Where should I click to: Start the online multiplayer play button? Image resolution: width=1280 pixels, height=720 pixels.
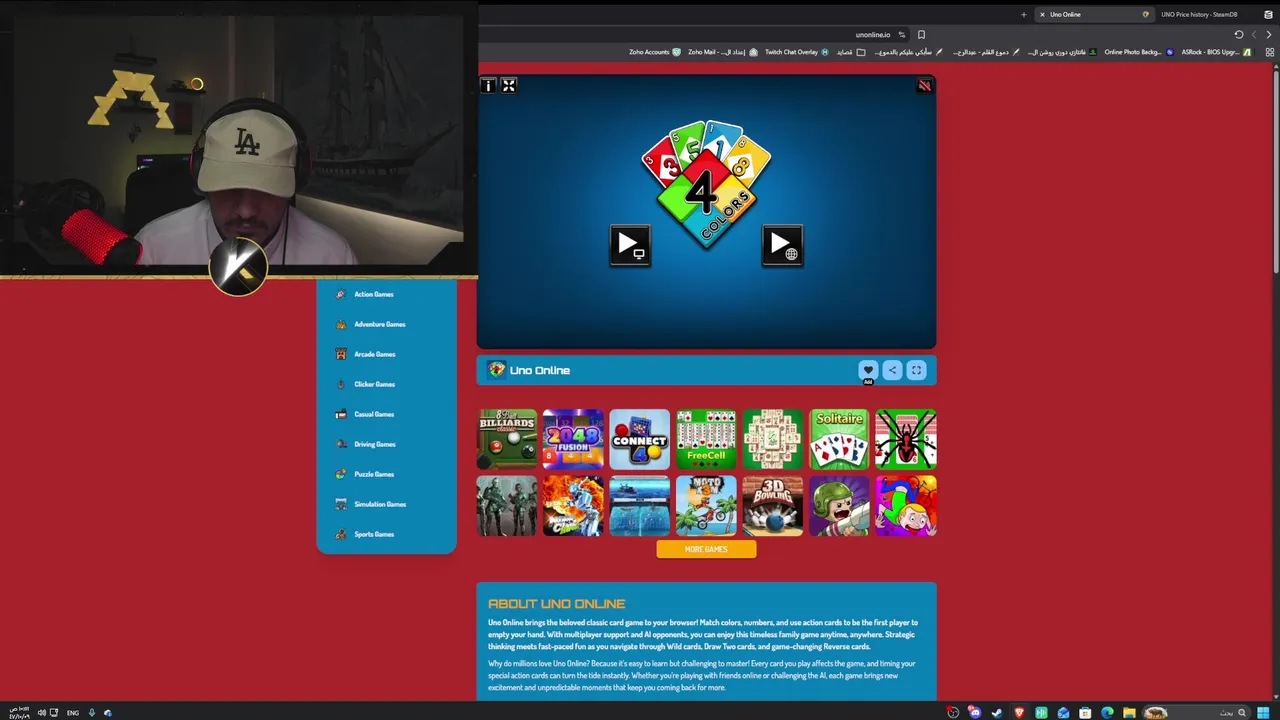click(782, 245)
